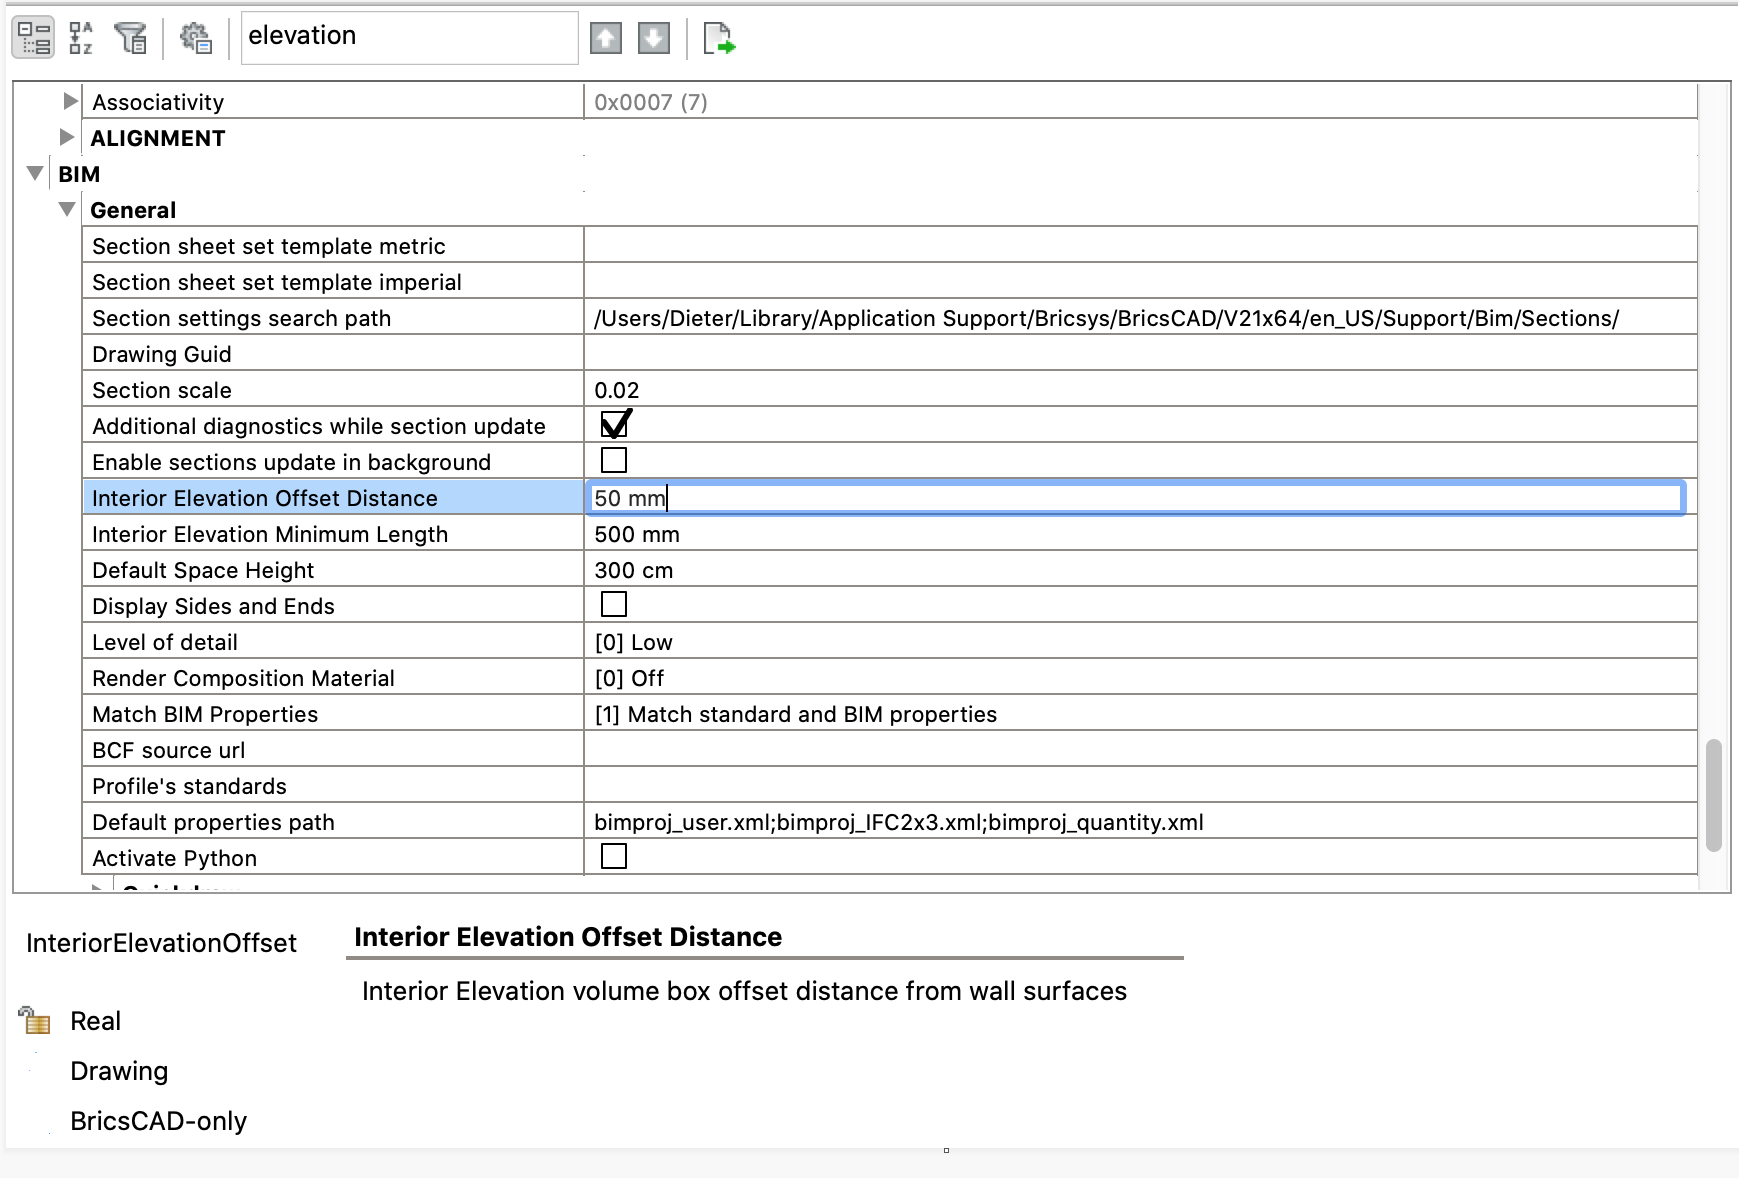Check the Activate Python box
Viewport: 1739px width, 1178px height.
[614, 856]
